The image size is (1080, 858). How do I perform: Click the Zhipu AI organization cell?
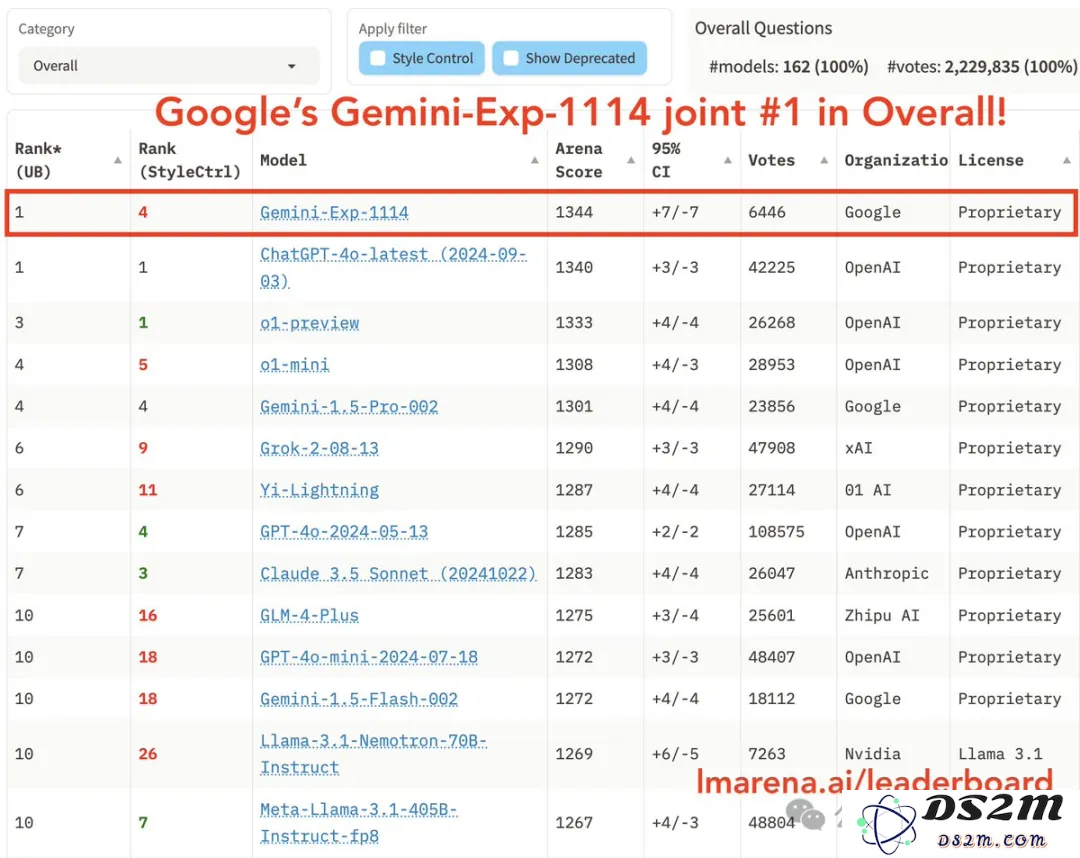[x=882, y=616]
